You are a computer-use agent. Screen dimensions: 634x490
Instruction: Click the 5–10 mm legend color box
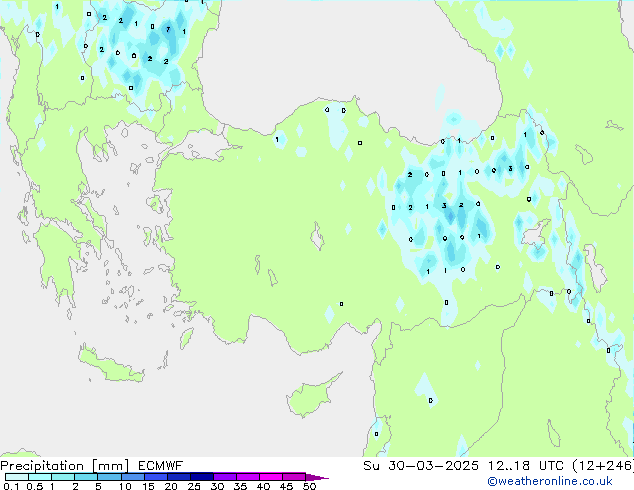[x=109, y=477]
